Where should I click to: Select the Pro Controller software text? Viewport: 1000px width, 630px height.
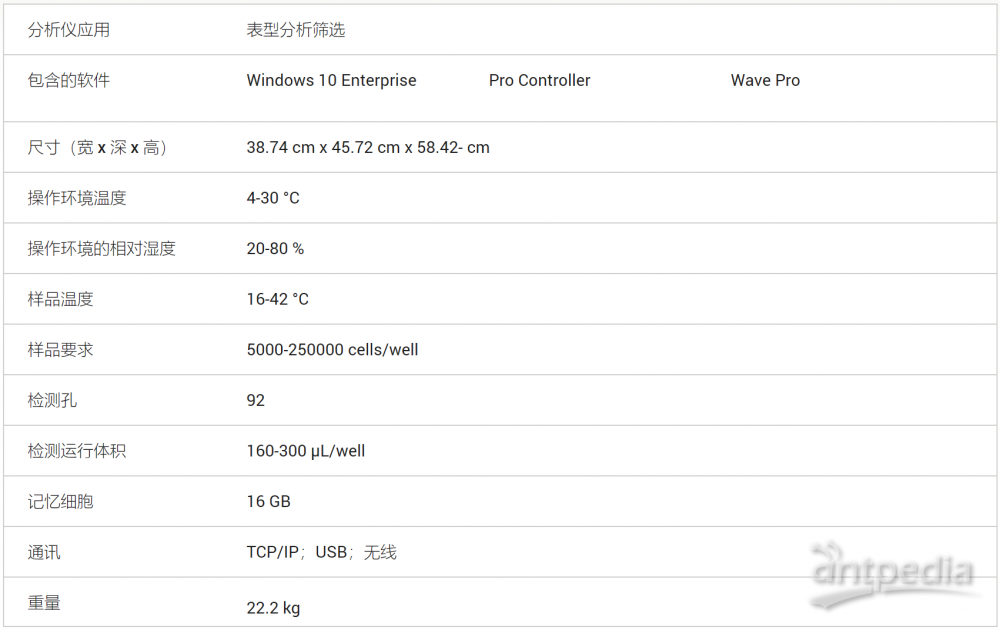pyautogui.click(x=539, y=80)
